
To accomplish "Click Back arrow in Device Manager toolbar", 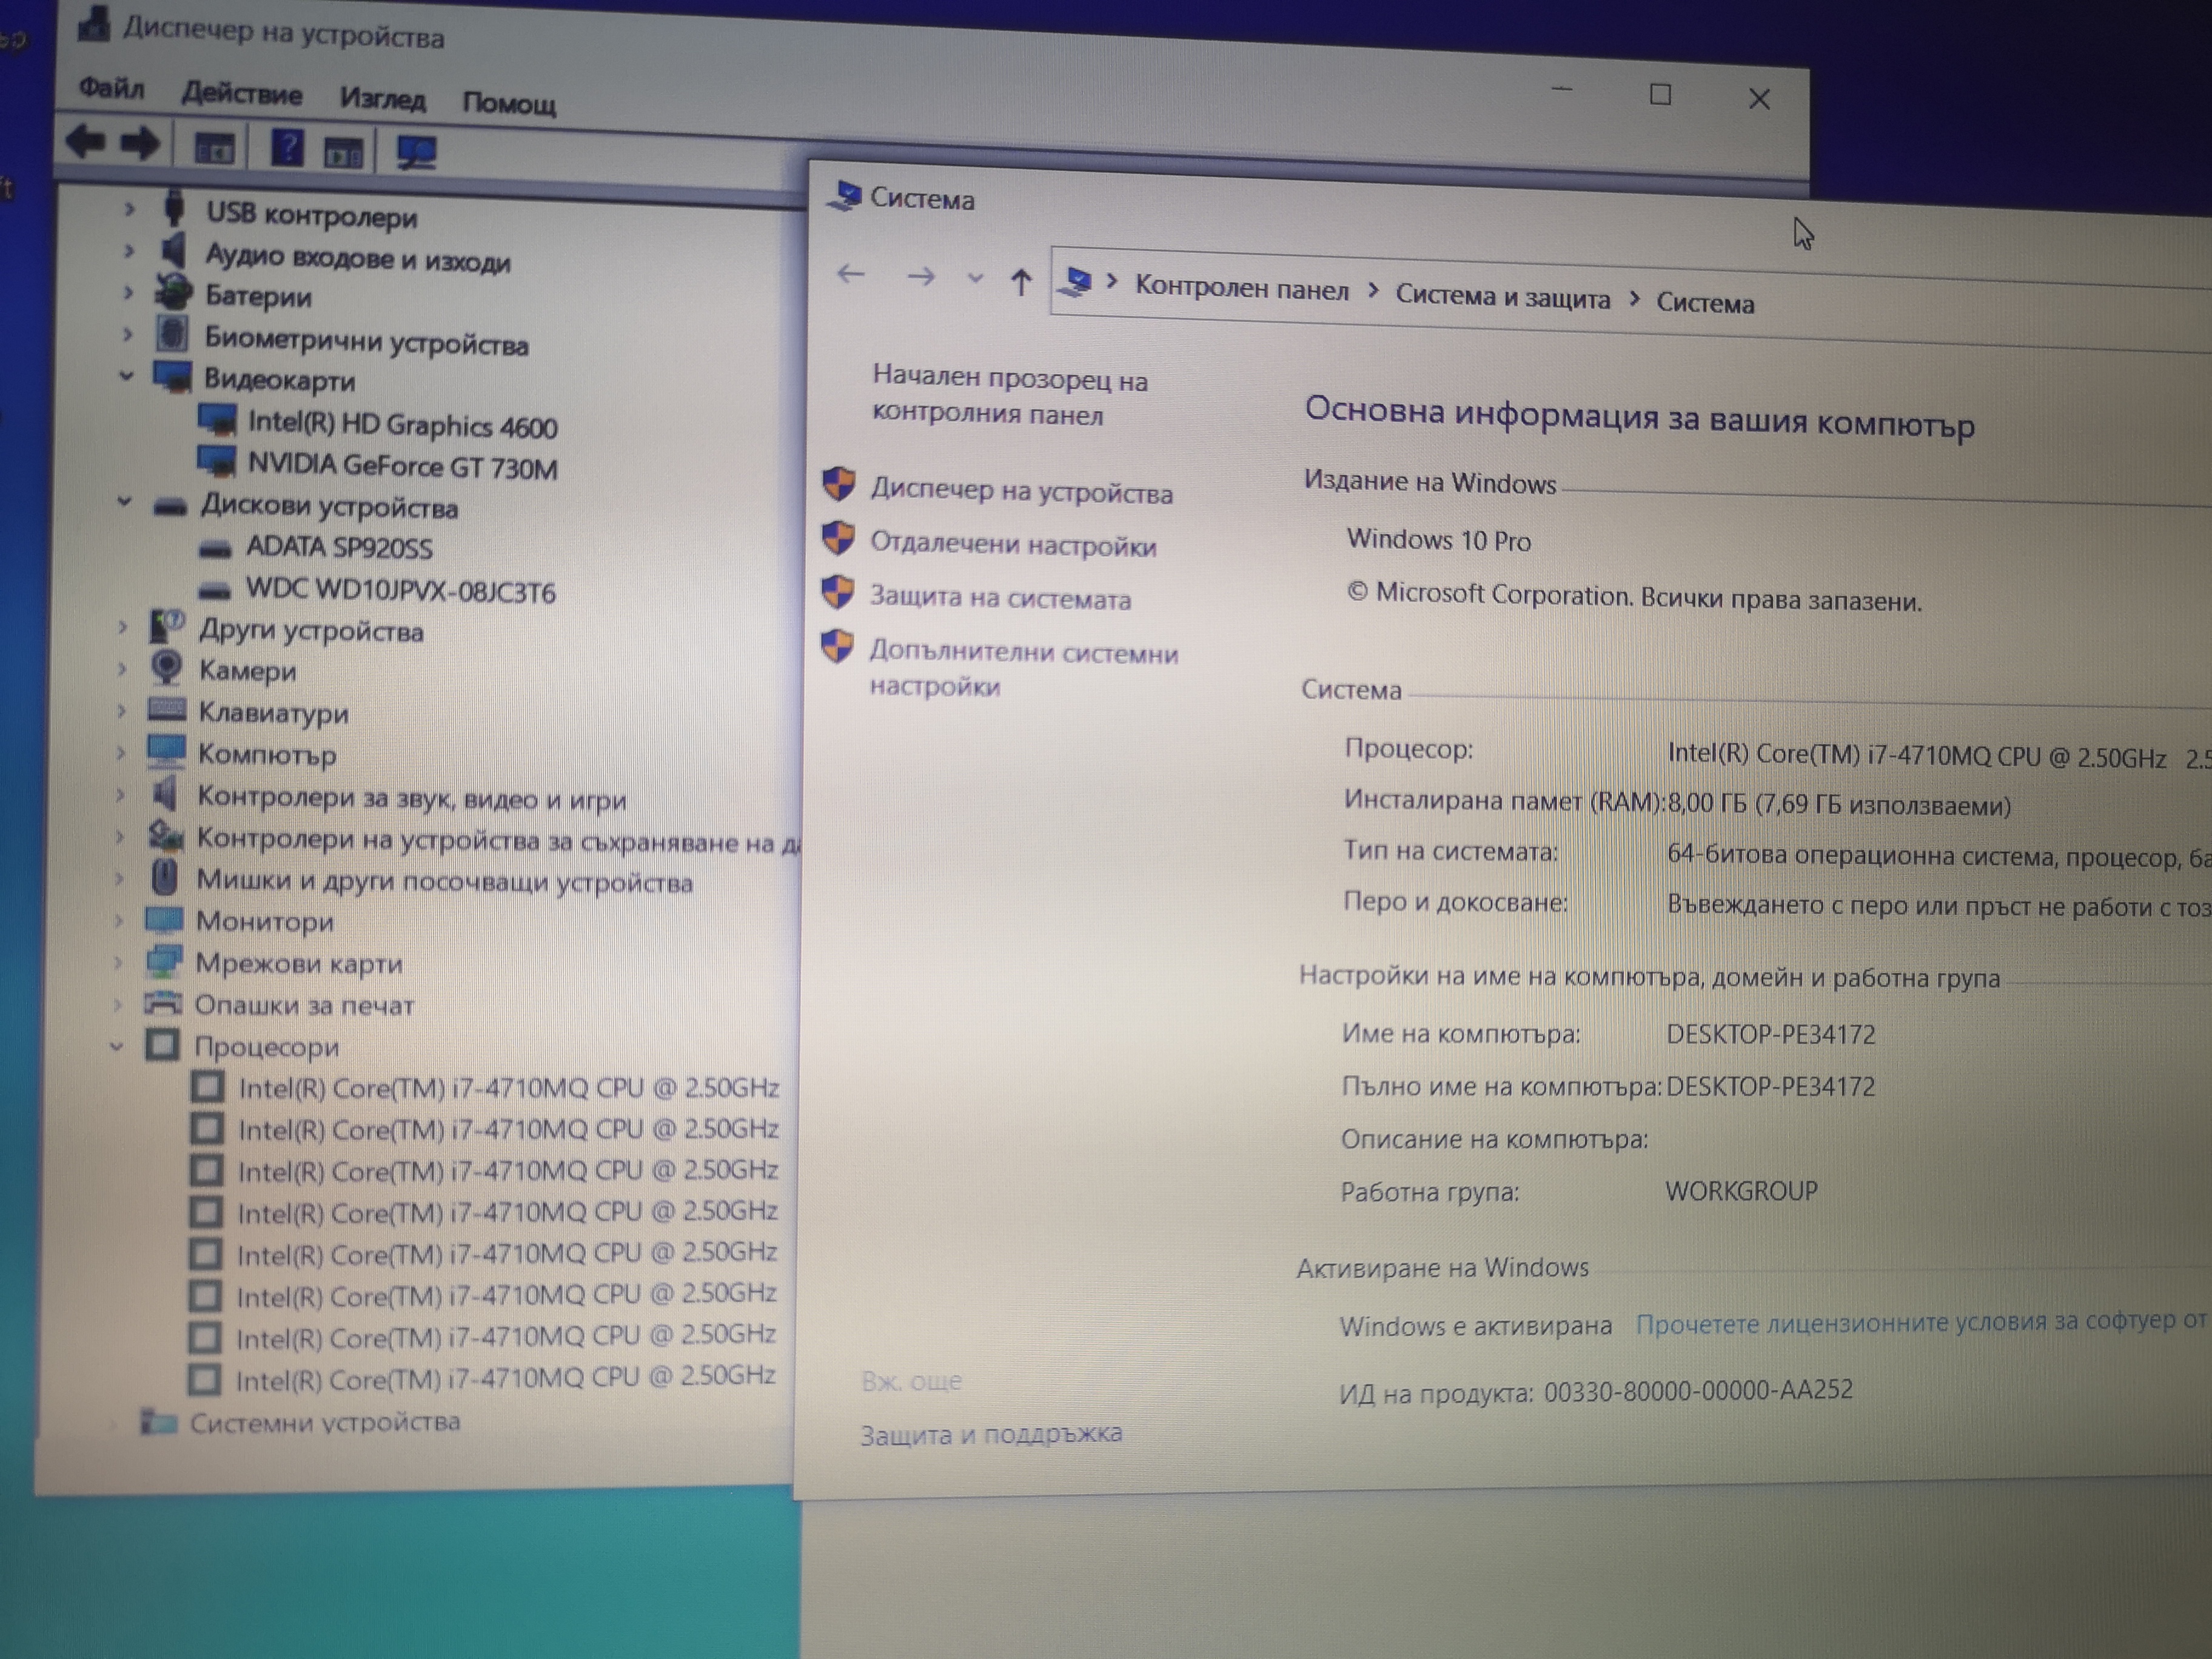I will pos(86,142).
